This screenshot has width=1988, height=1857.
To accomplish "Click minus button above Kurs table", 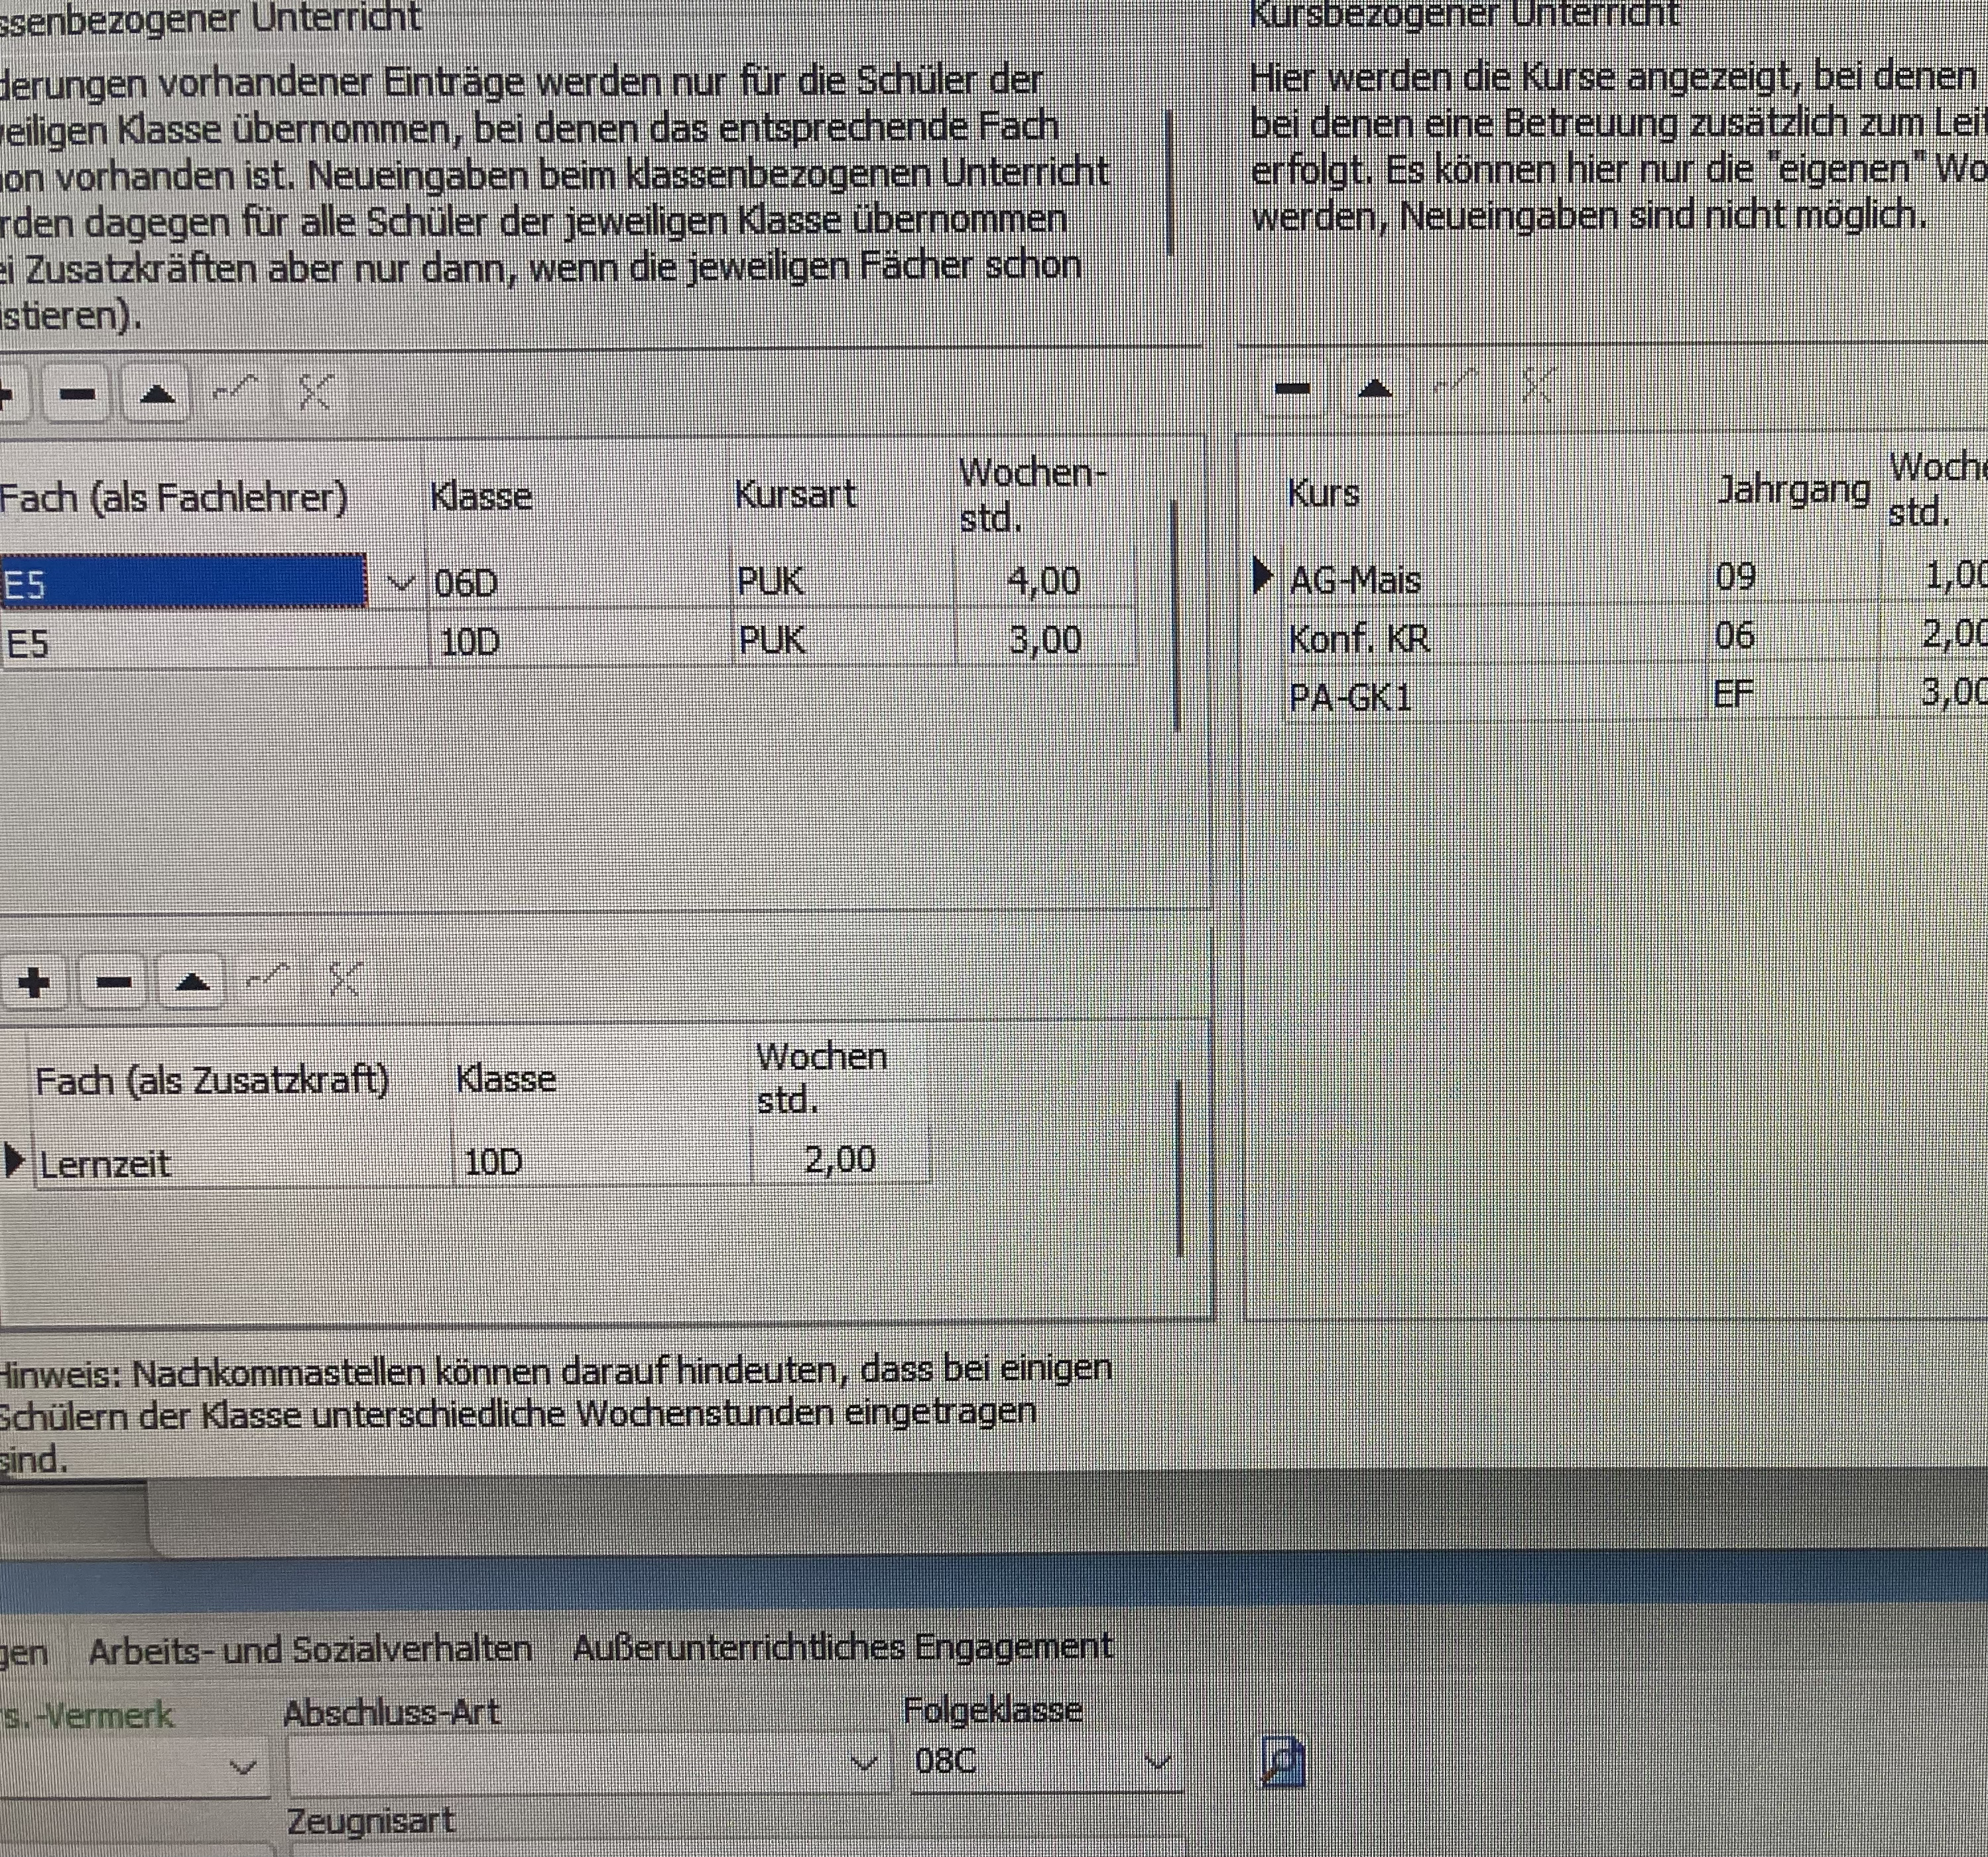I will click(1292, 388).
